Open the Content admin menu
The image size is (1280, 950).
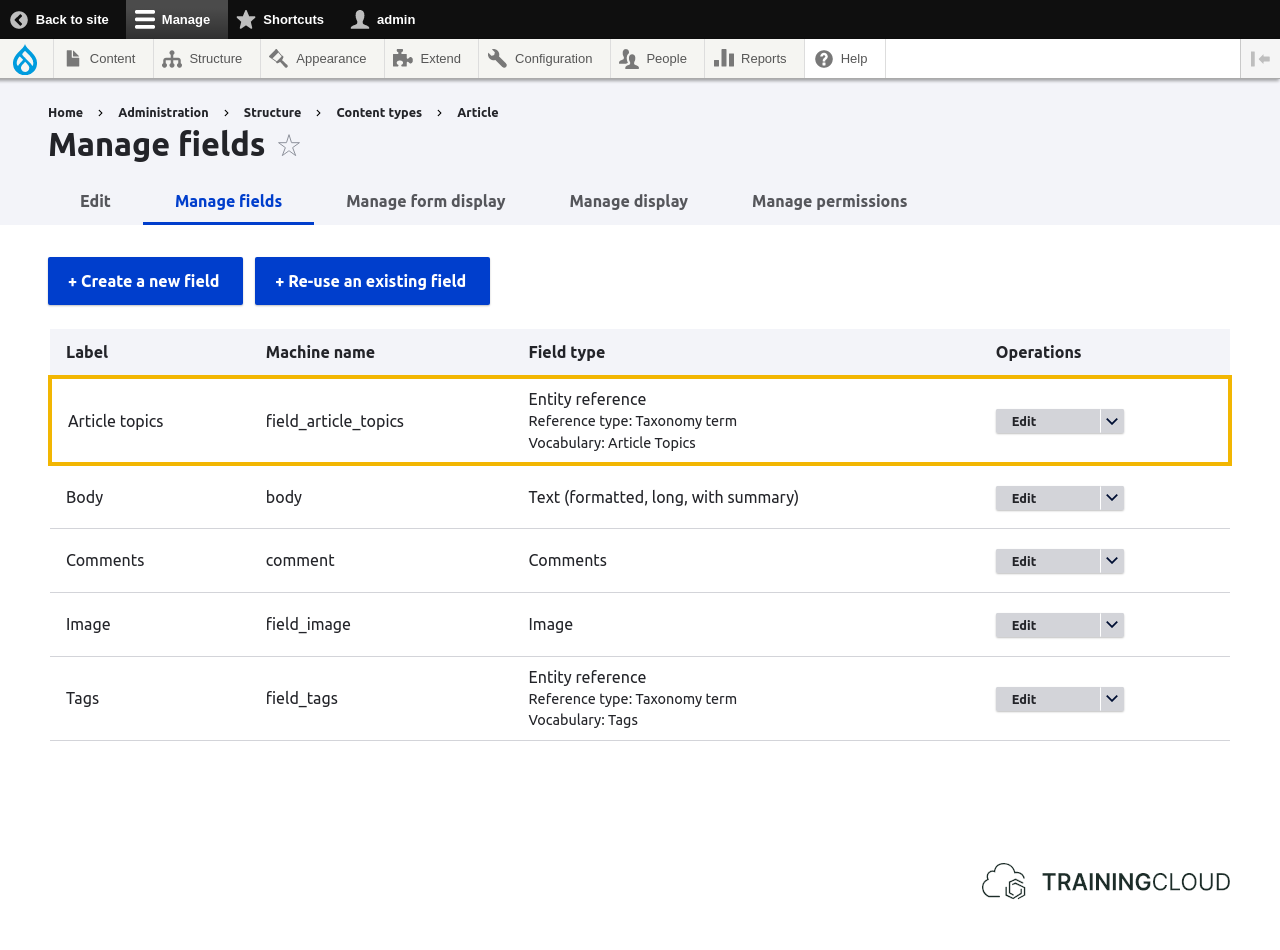coord(103,59)
